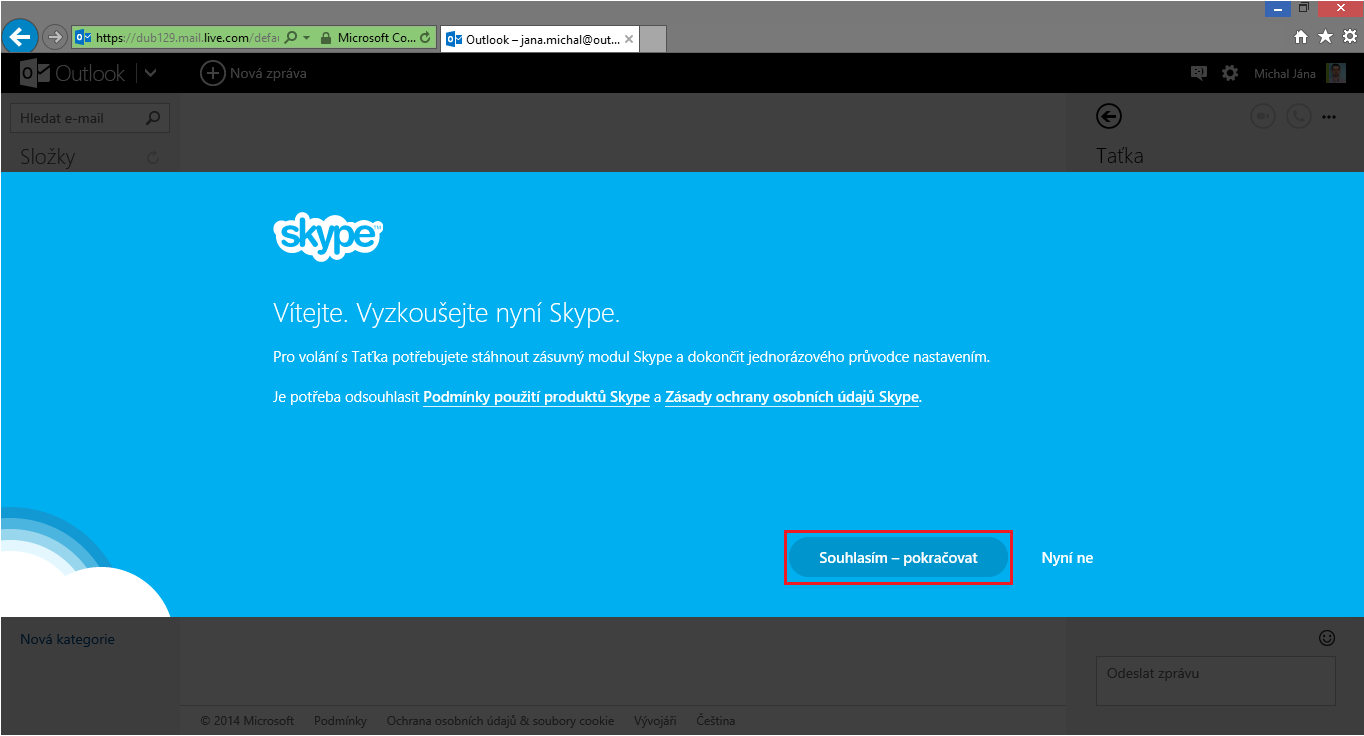Open Outlook settings via the gear icon

[1229, 72]
